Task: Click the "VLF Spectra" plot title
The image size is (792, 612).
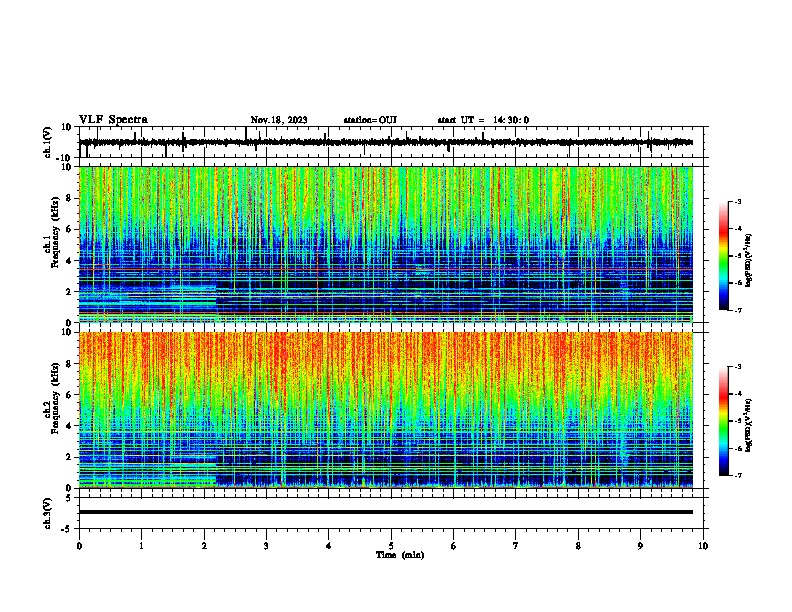Action: 113,120
